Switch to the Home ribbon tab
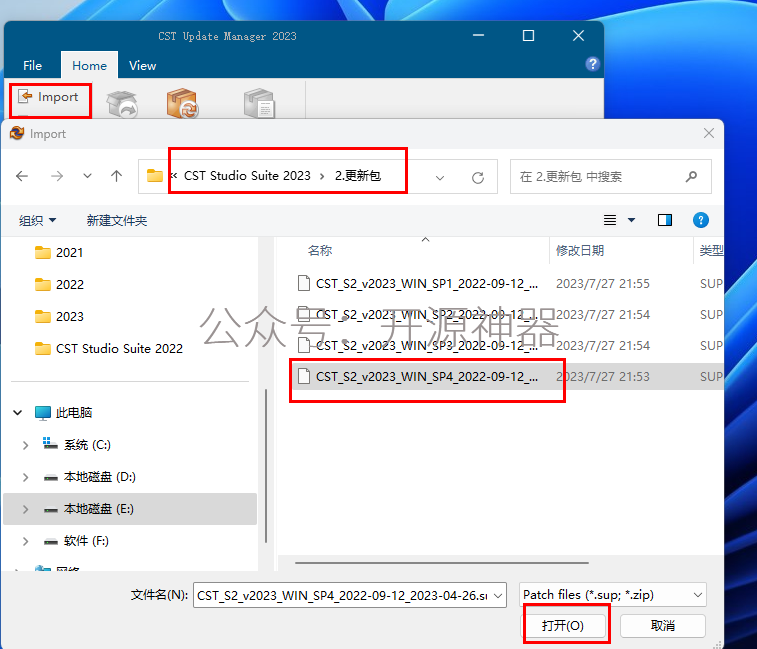757x649 pixels. (x=89, y=66)
